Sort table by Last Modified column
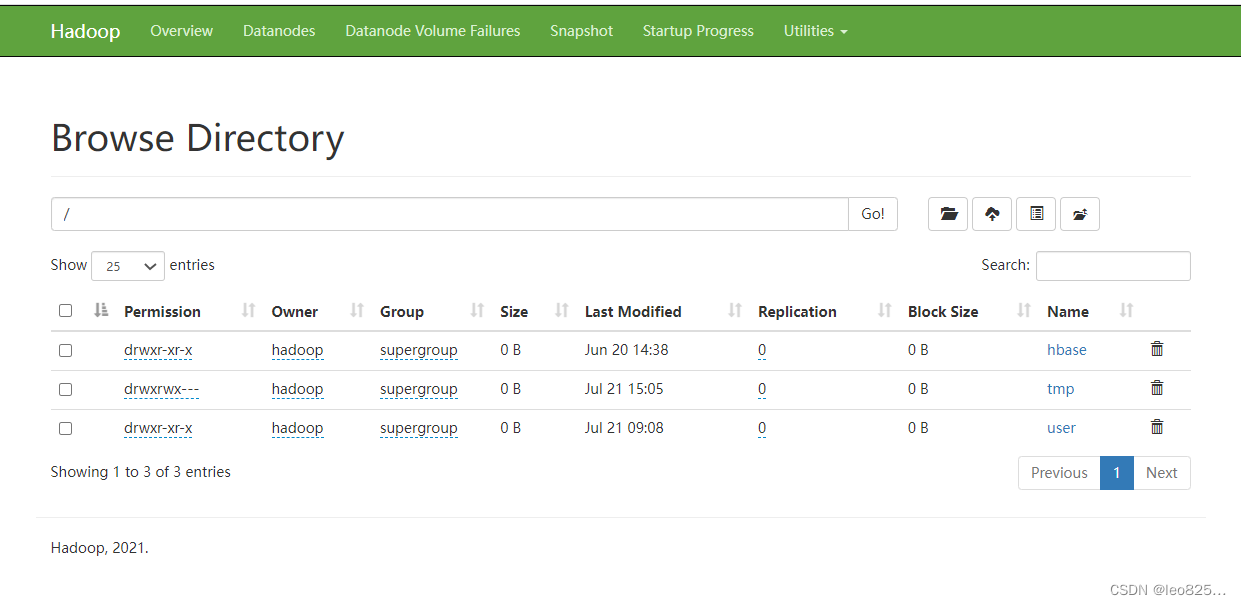The height and width of the screenshot is (605, 1241). click(x=633, y=311)
